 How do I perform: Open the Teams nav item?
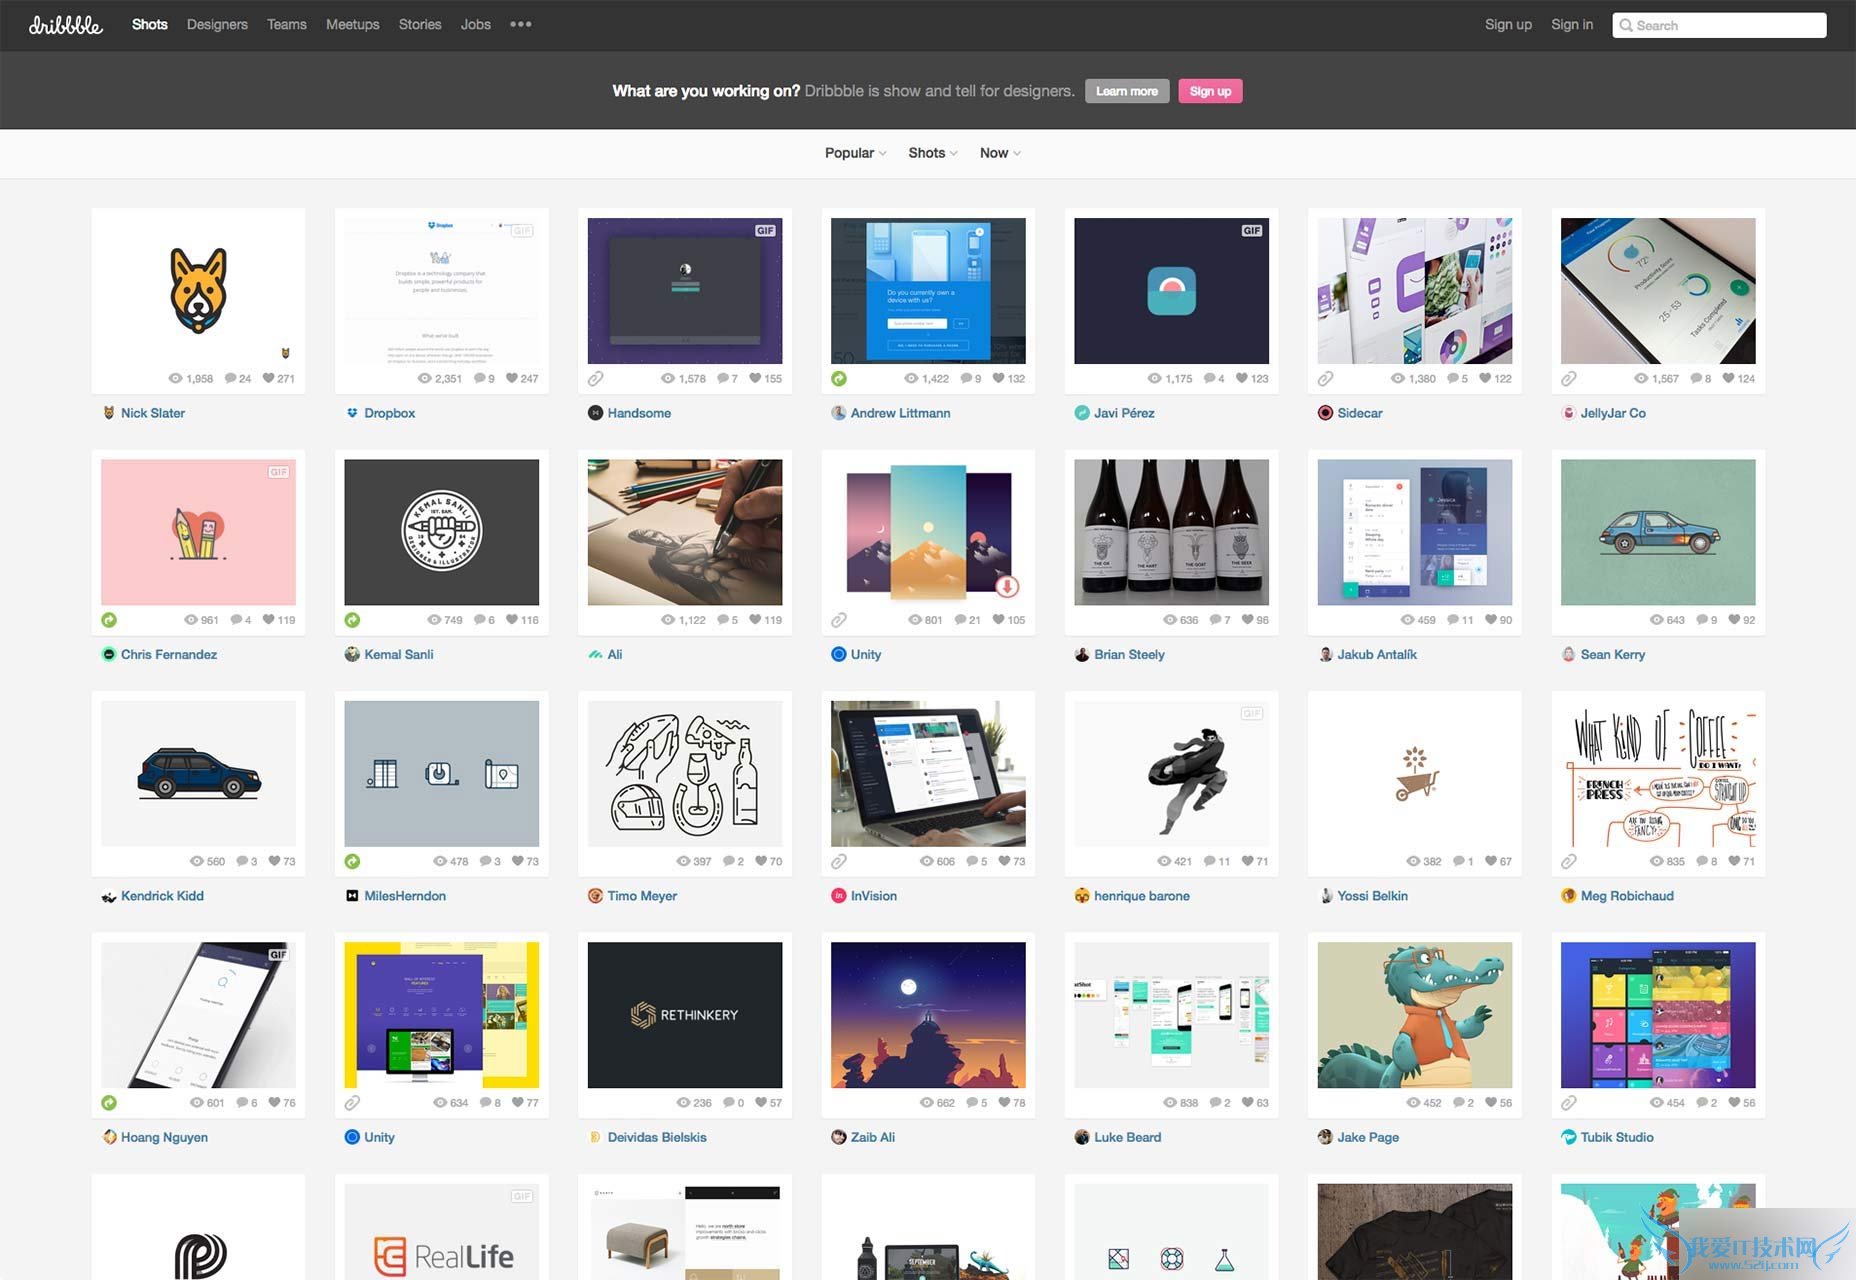coord(287,24)
